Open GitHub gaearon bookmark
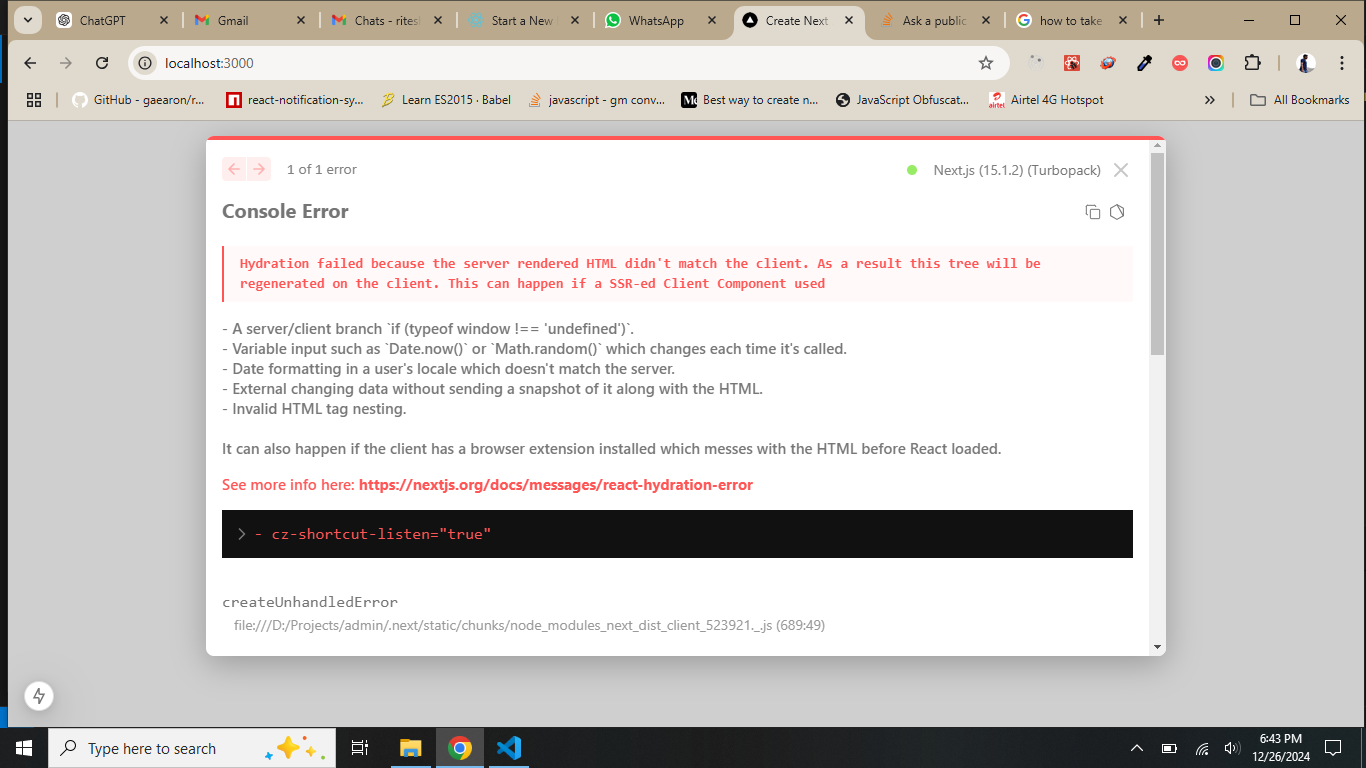This screenshot has width=1366, height=768. (139, 100)
